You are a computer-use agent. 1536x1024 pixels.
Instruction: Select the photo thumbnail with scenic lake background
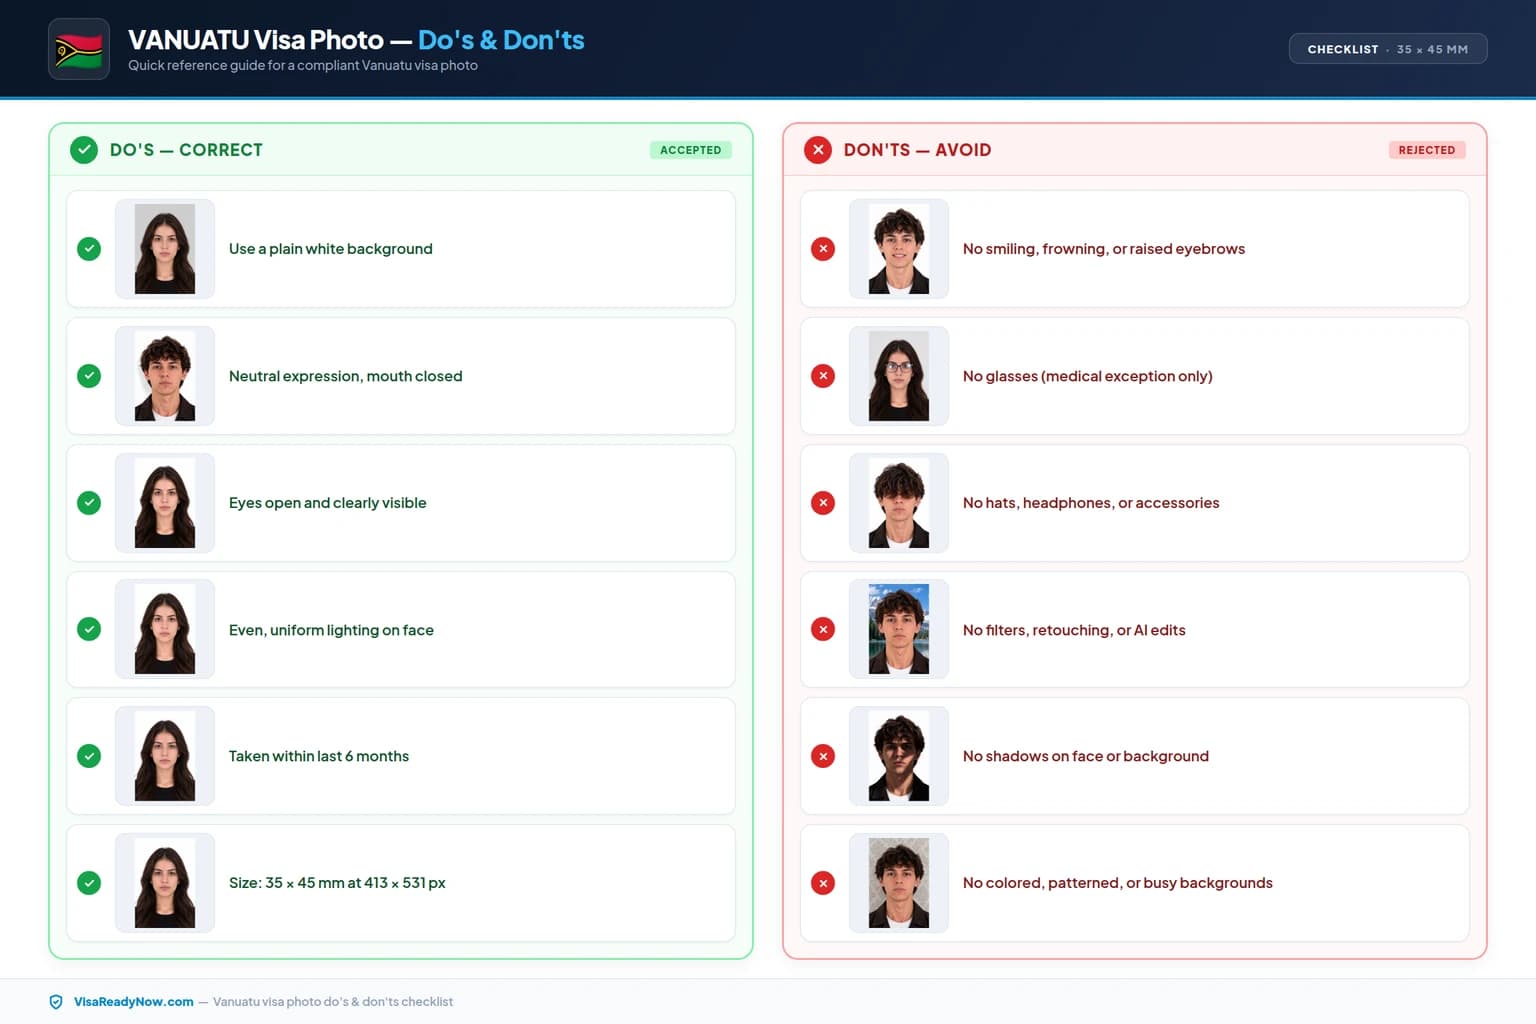coord(899,629)
